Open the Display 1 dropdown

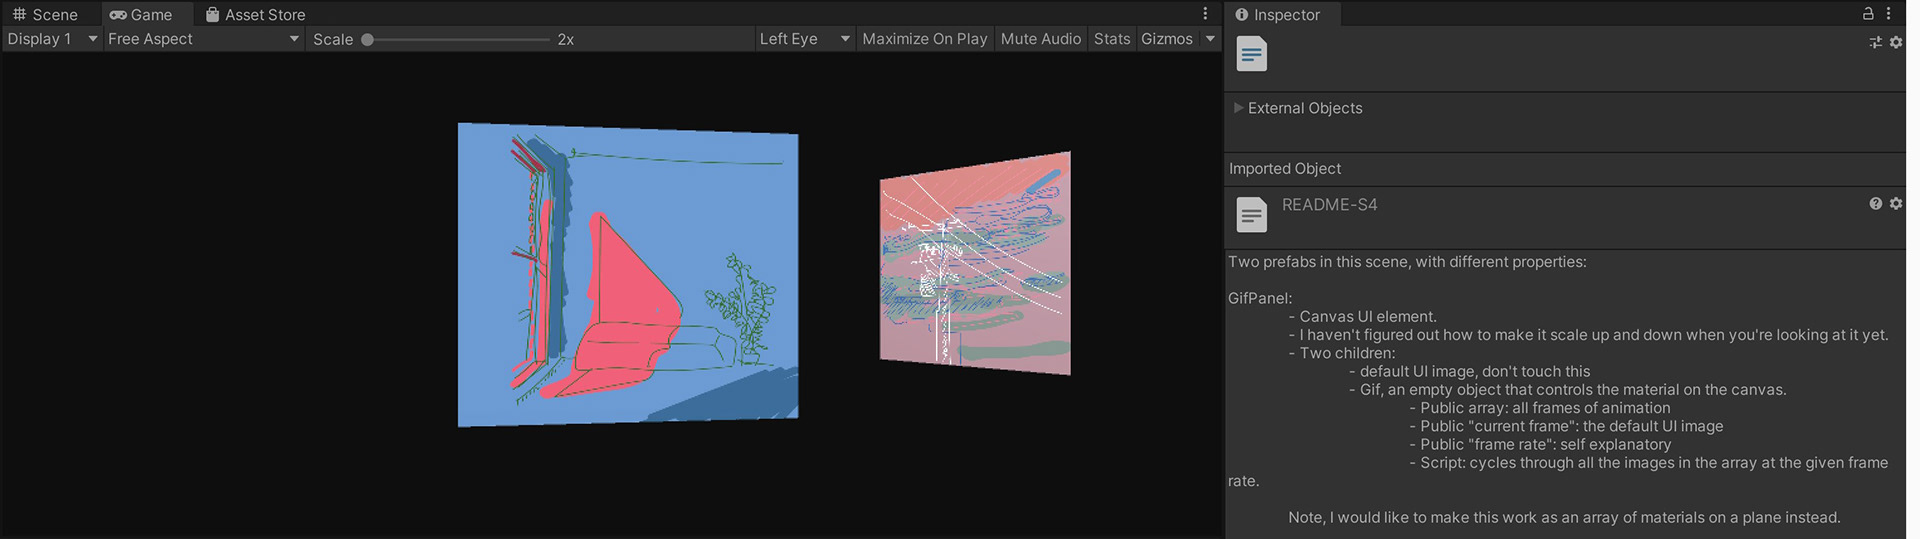pos(52,39)
